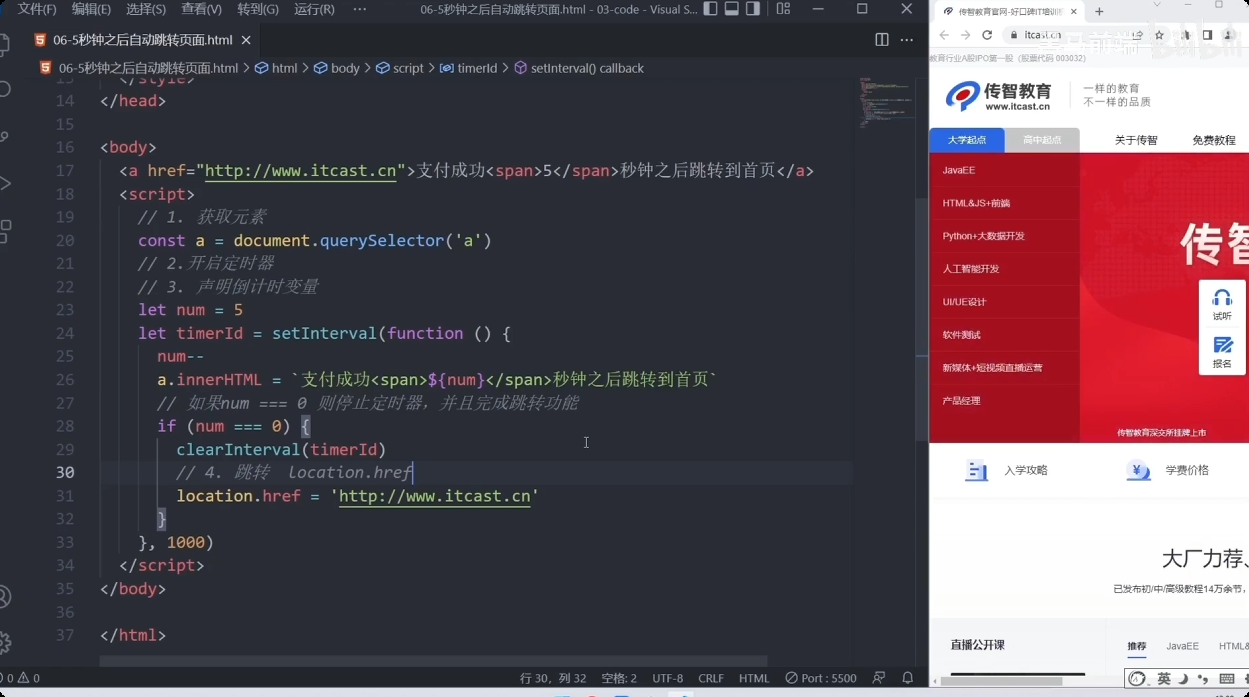The width and height of the screenshot is (1249, 697).
Task: Open Customize Layout icon in VS Code title bar
Action: [x=783, y=9]
